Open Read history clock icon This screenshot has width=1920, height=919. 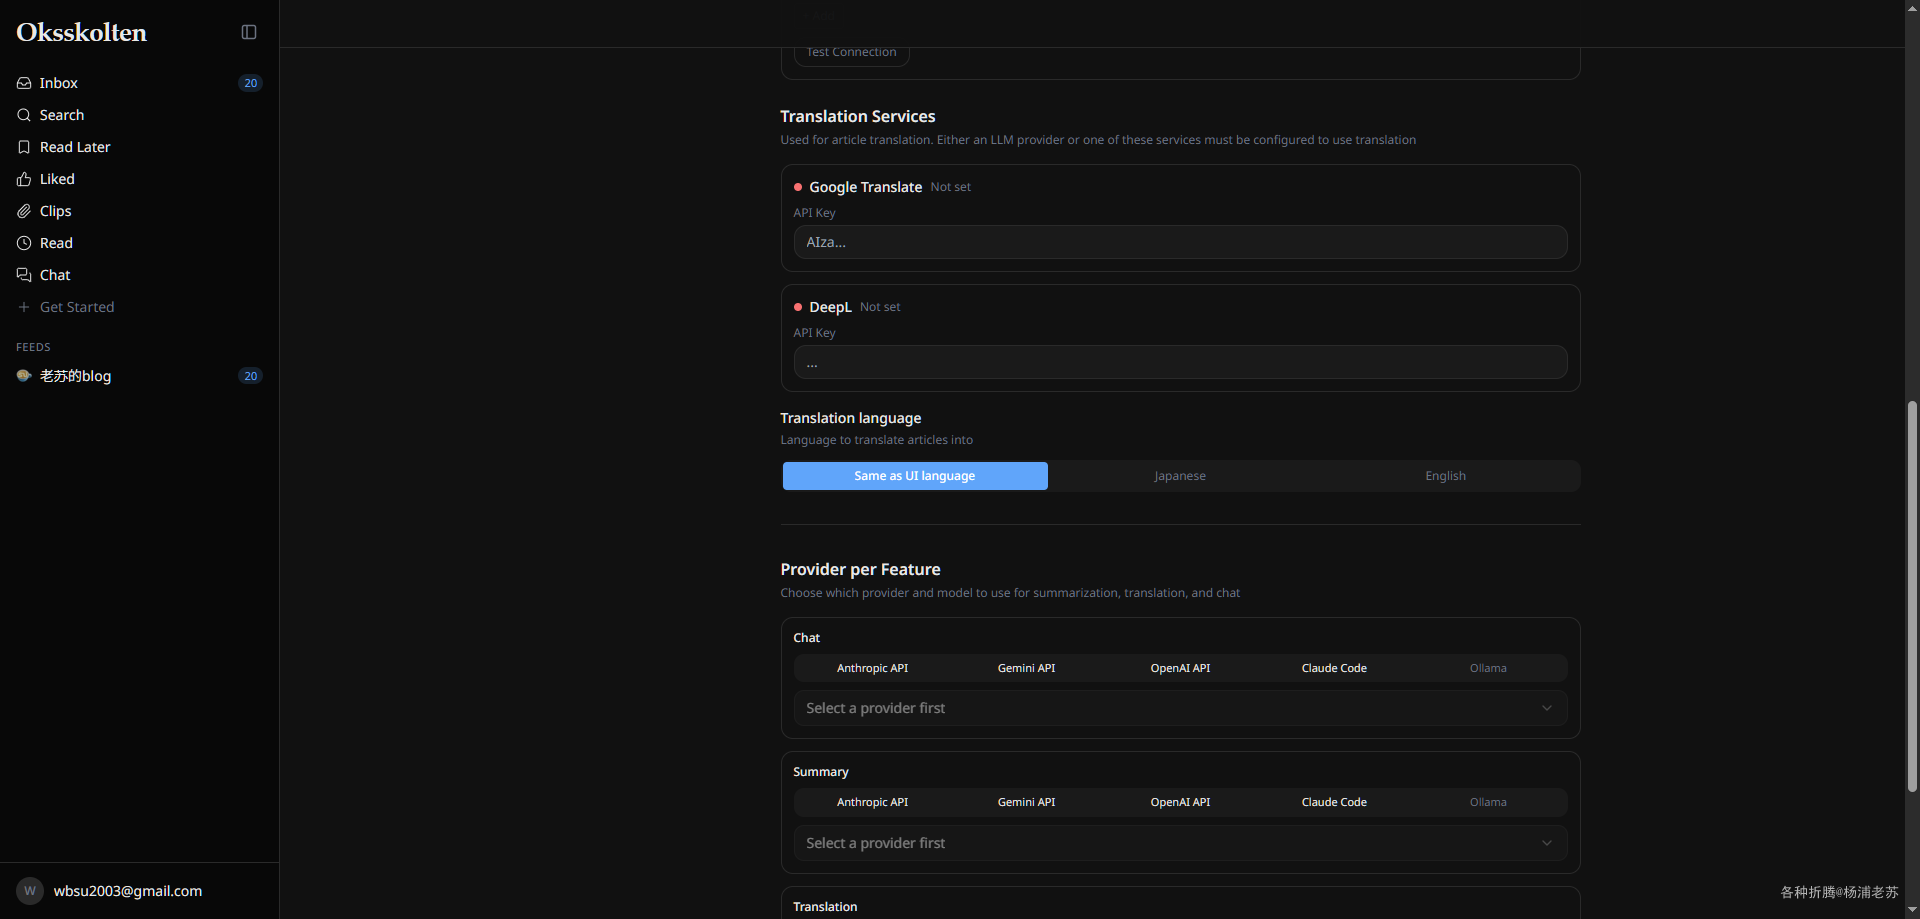24,243
